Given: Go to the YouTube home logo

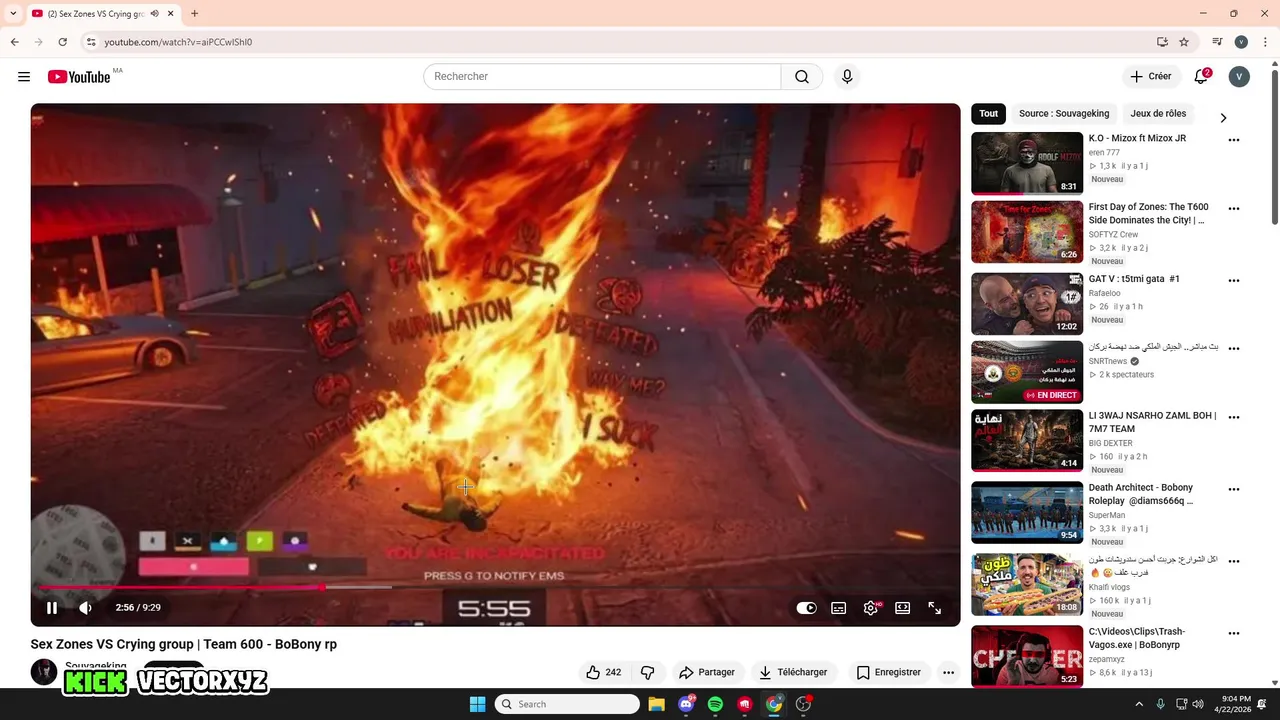Looking at the screenshot, I should click(79, 77).
